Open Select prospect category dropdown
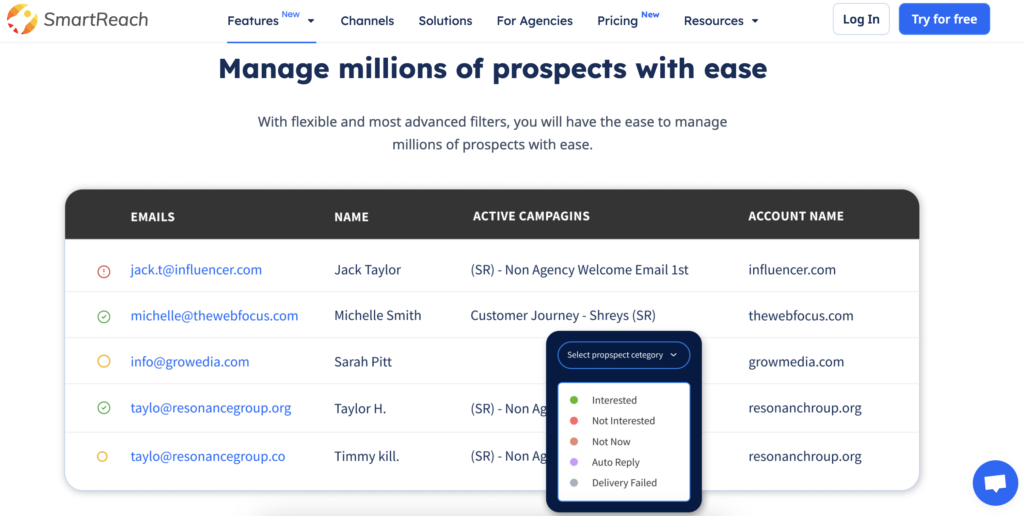Image resolution: width=1024 pixels, height=516 pixels. pyautogui.click(x=624, y=355)
